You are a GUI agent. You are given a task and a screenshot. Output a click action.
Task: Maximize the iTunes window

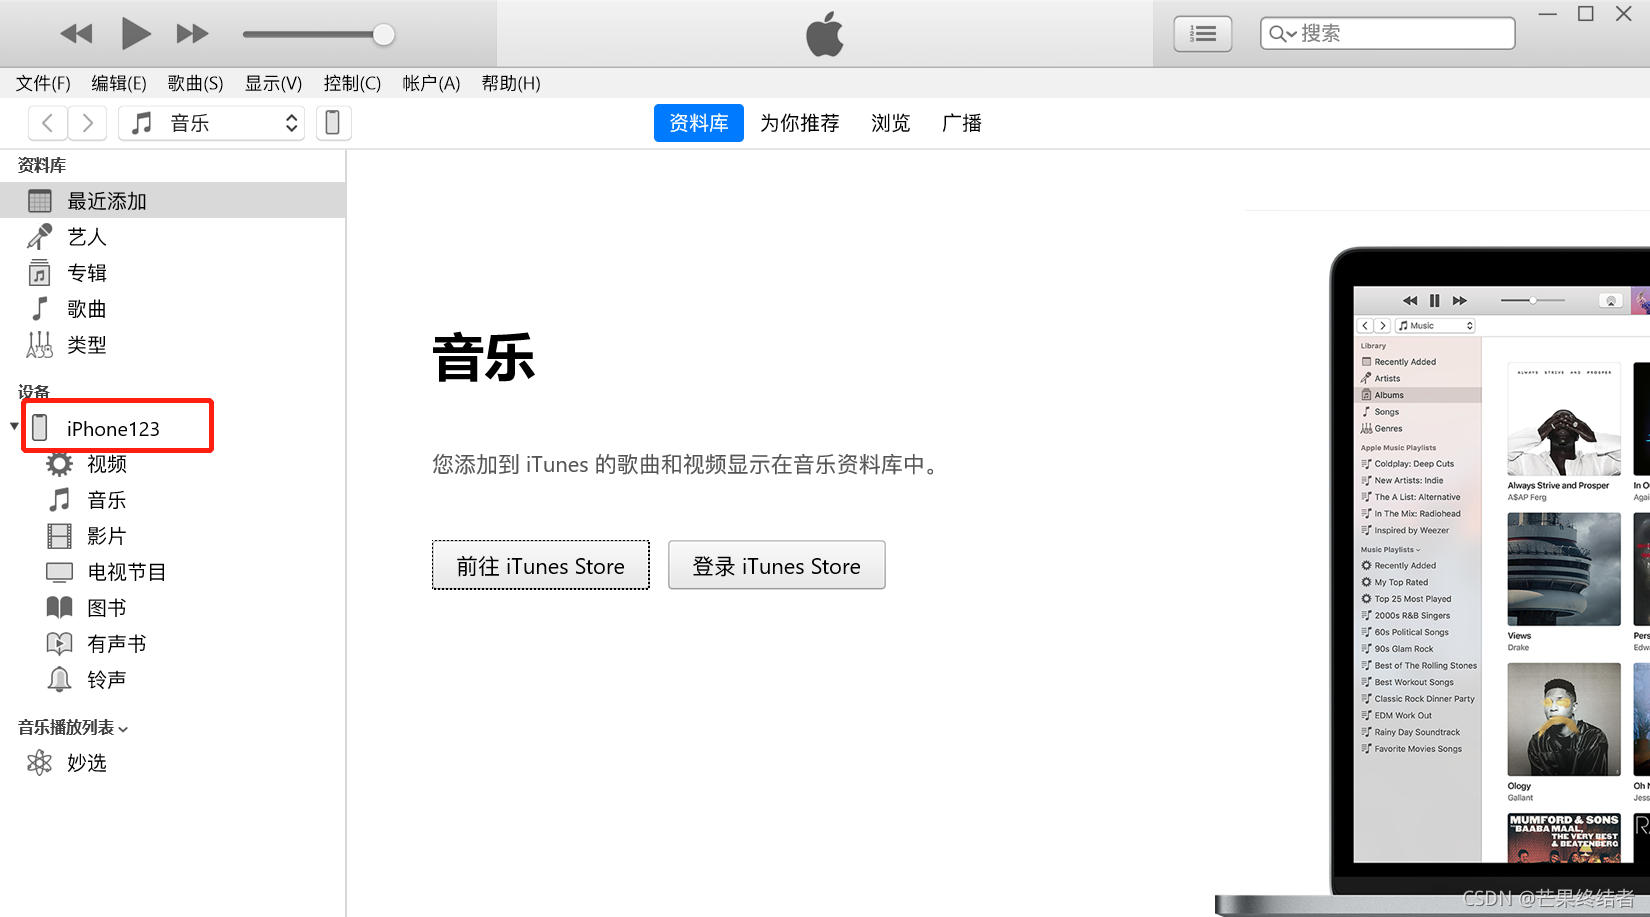(x=1586, y=14)
